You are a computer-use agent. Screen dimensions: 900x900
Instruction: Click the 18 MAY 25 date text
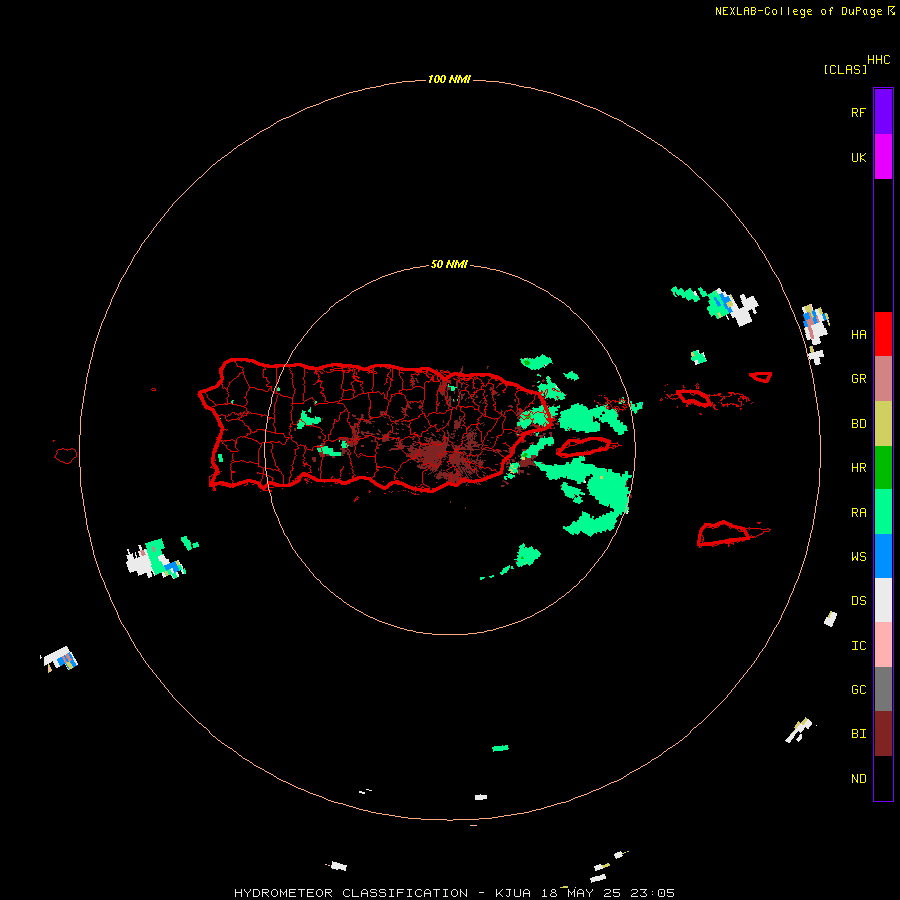[581, 893]
